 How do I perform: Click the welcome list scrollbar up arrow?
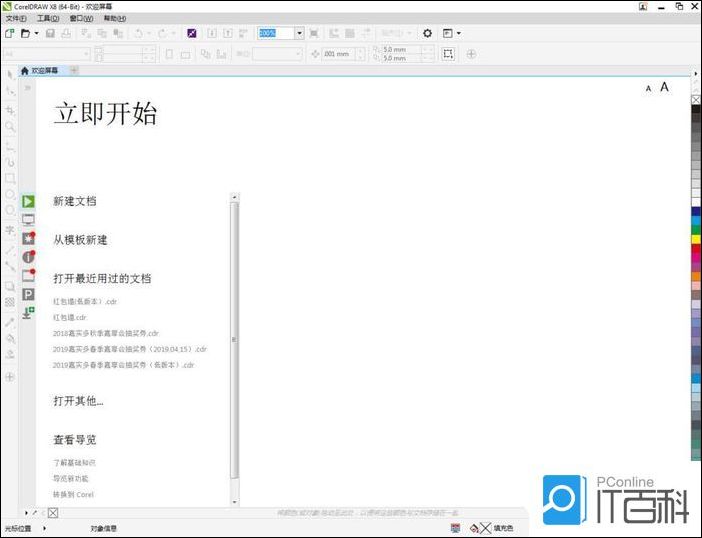[235, 197]
